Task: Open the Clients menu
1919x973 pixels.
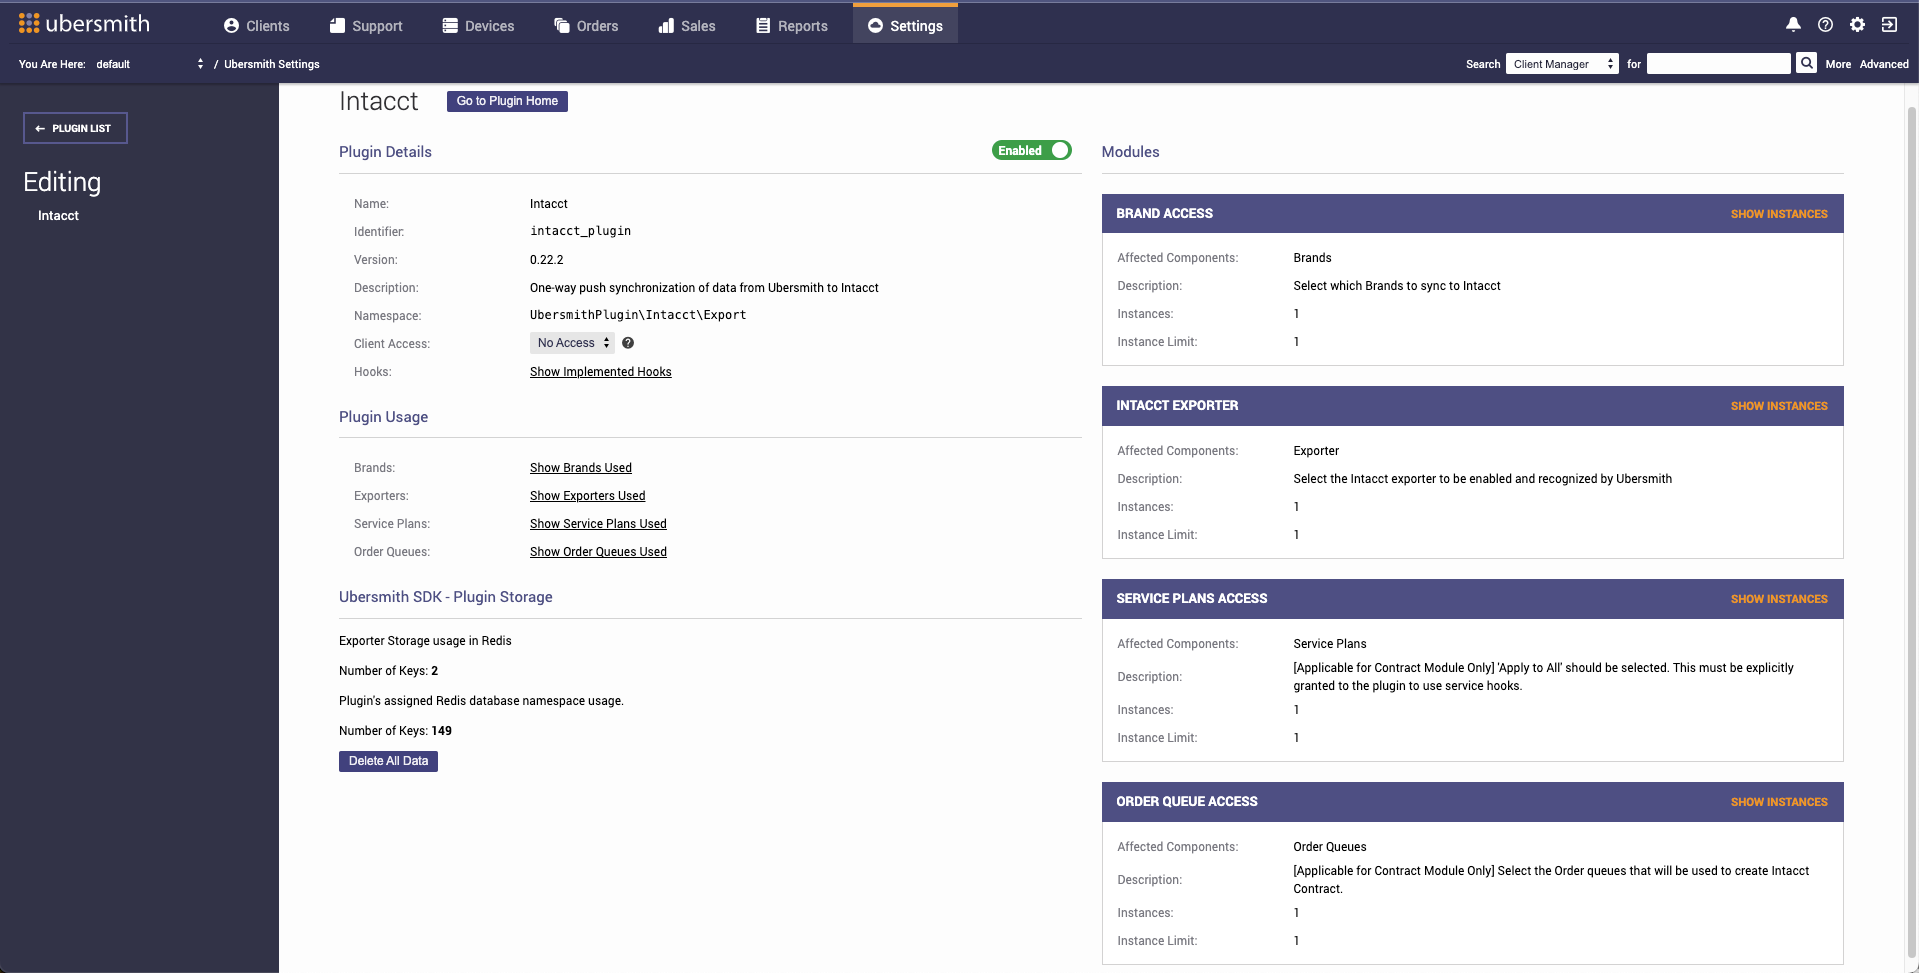Action: [257, 26]
